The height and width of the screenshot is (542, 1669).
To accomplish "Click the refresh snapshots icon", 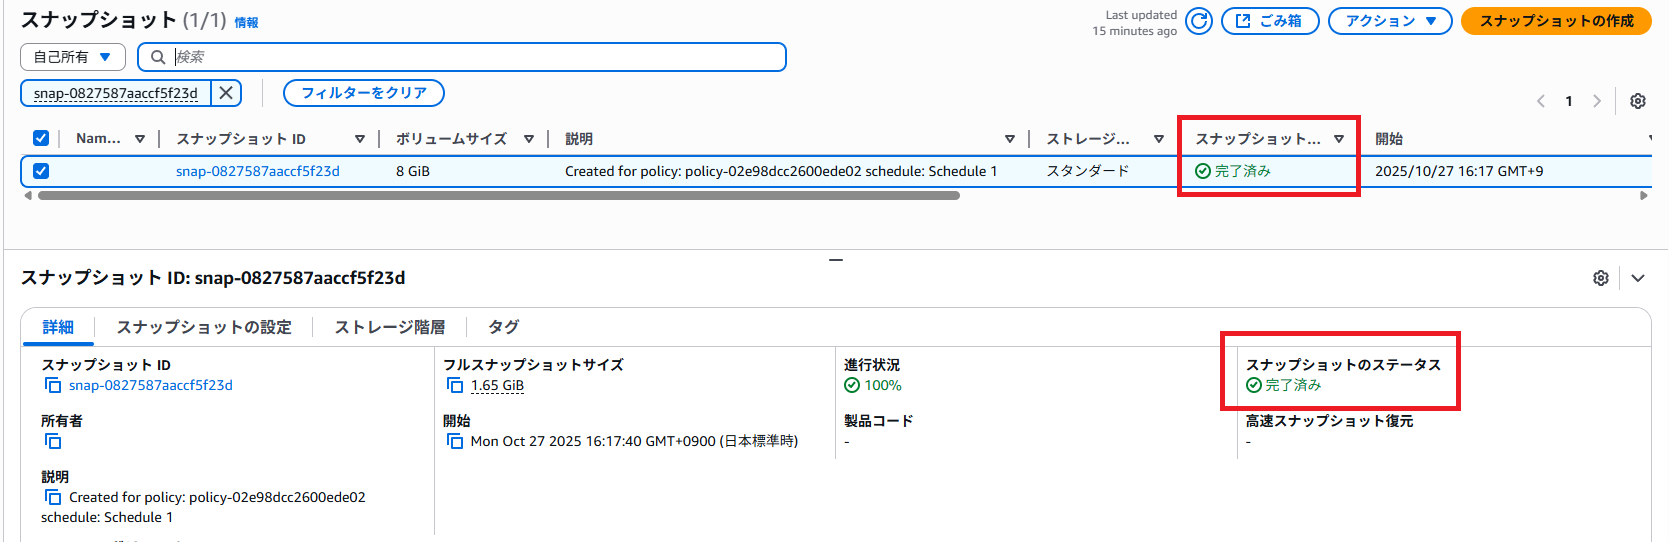I will click(1198, 21).
